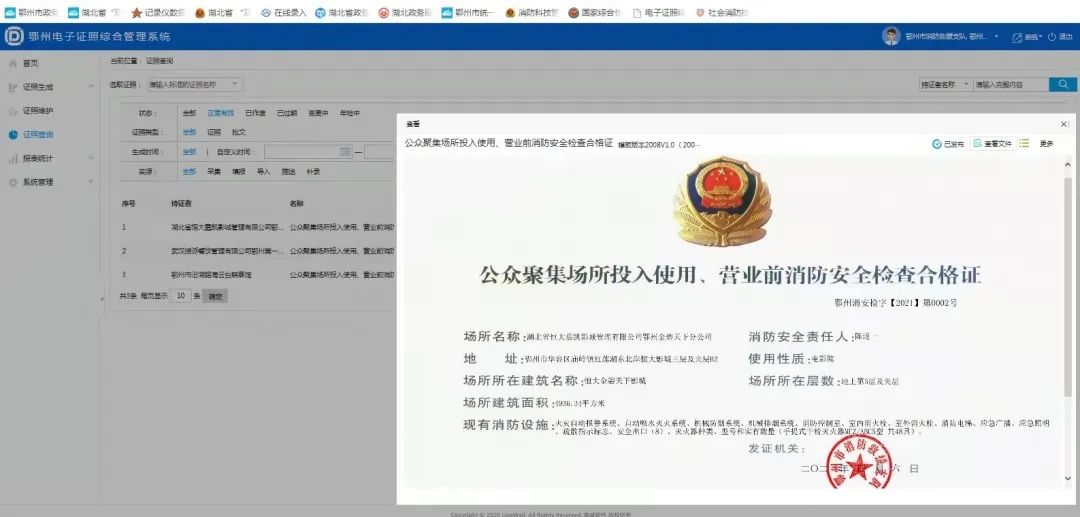Open the 持证者名称 search type dropdown

pos(944,84)
